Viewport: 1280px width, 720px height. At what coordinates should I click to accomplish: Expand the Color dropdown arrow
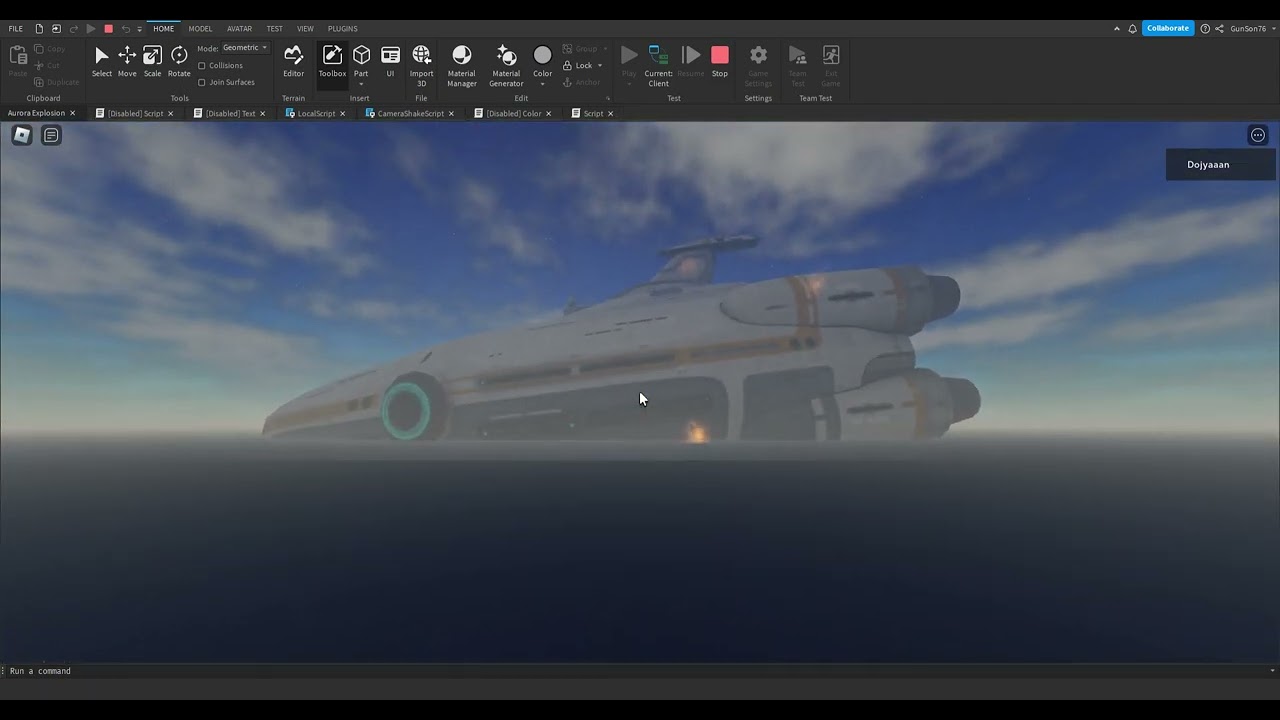coord(542,84)
